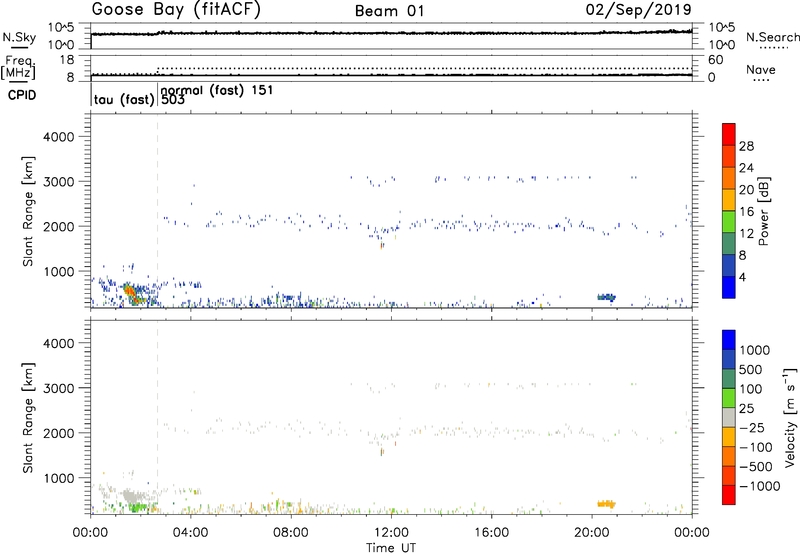
Task: Click the Velocity panel 'Slant Range [km]' label
Action: 28,418
